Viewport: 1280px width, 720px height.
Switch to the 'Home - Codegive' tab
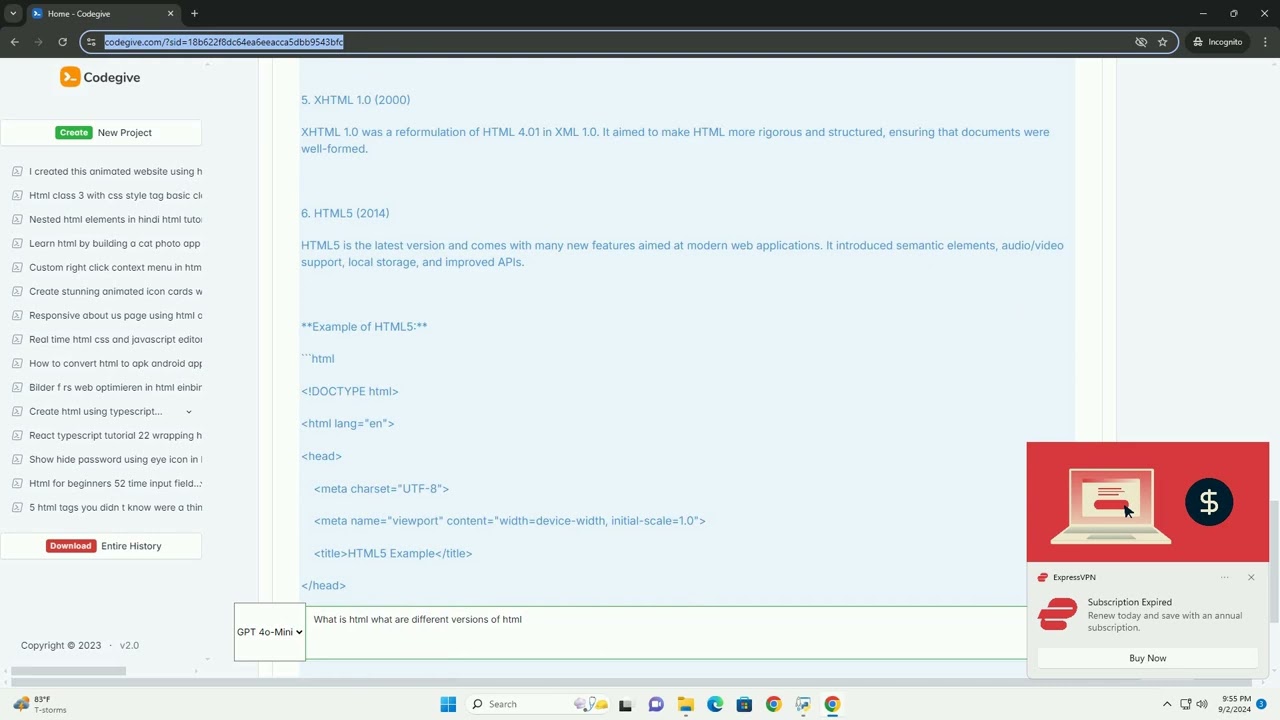[x=103, y=14]
